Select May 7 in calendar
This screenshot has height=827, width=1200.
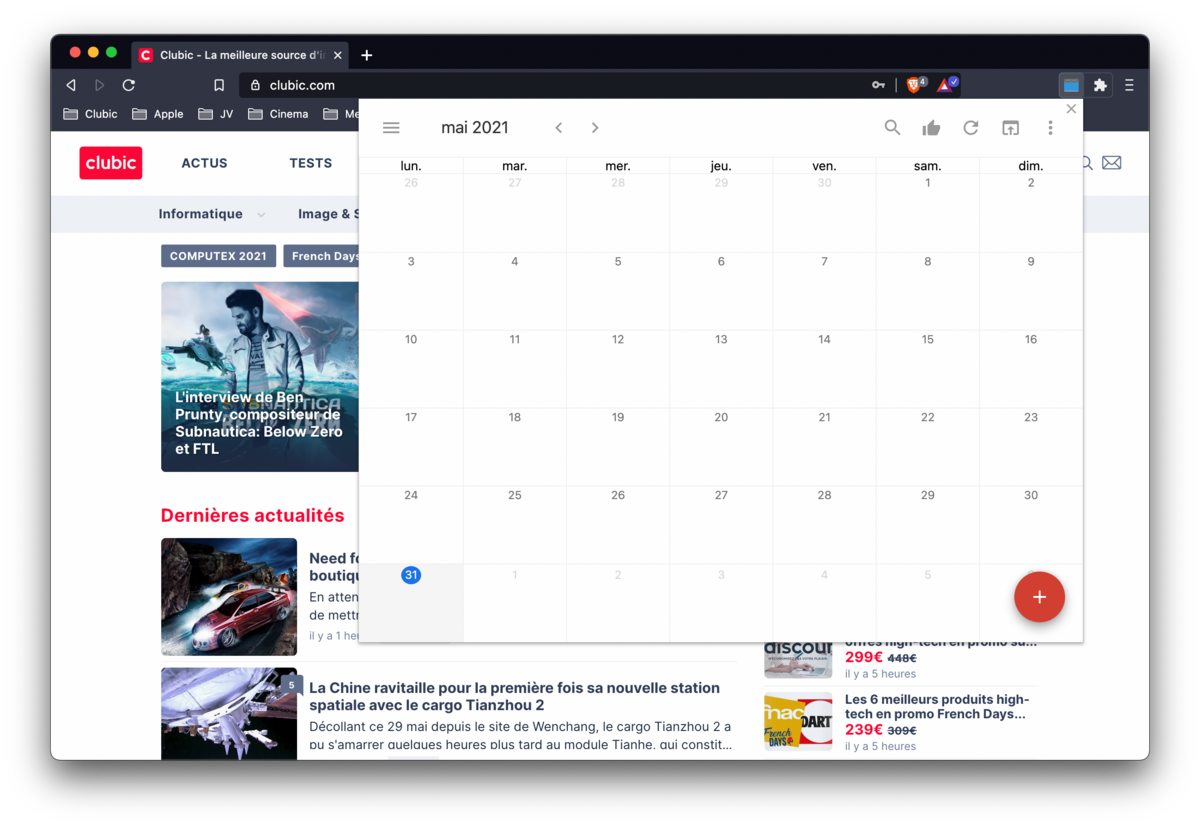coord(824,262)
